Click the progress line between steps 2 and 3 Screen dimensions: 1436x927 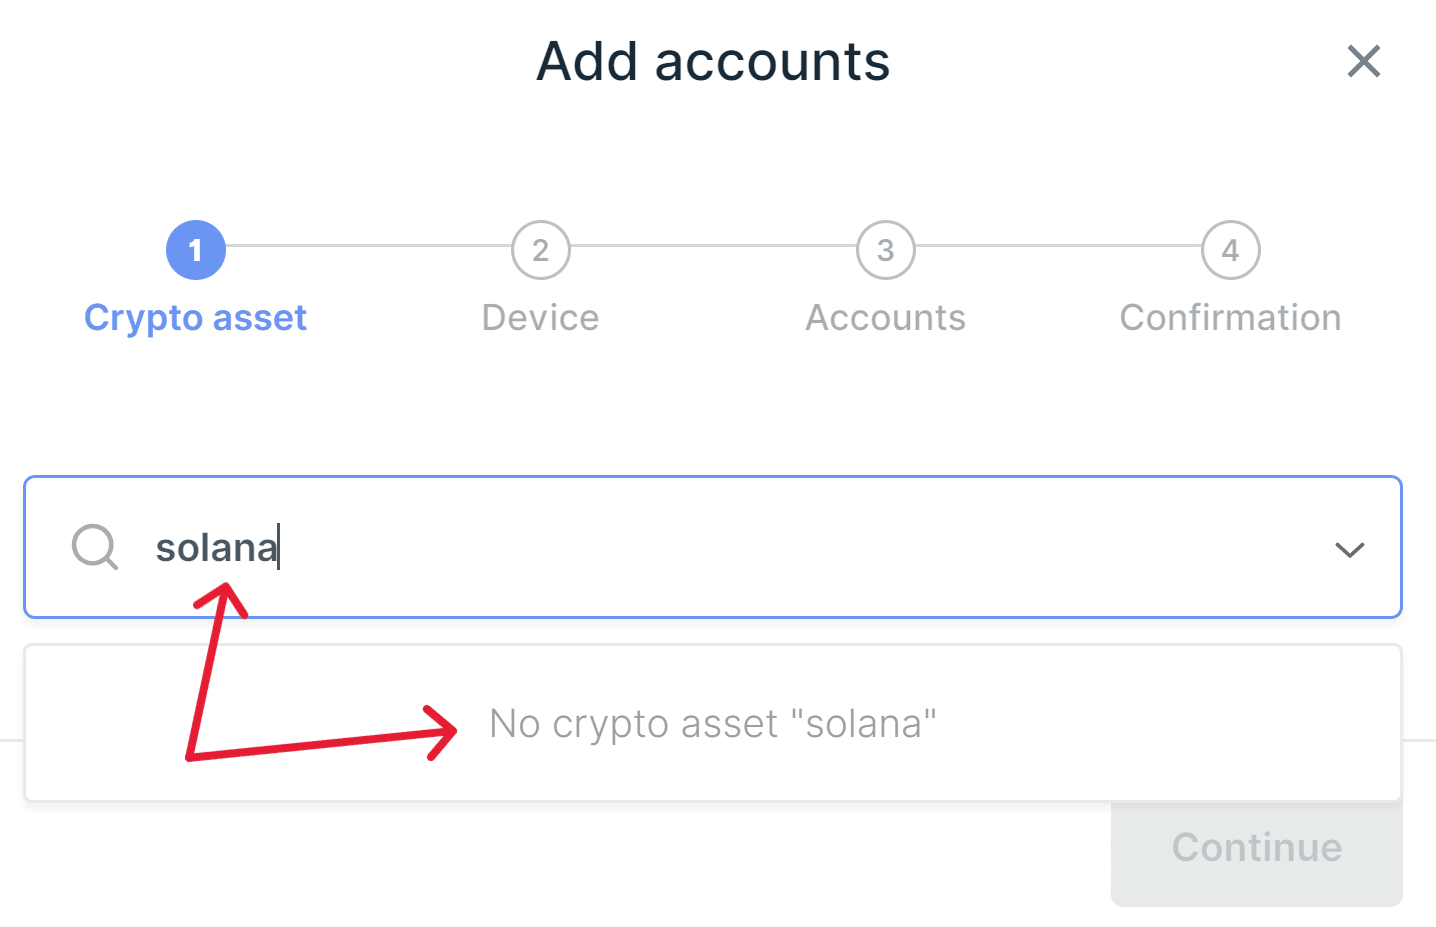[713, 245]
